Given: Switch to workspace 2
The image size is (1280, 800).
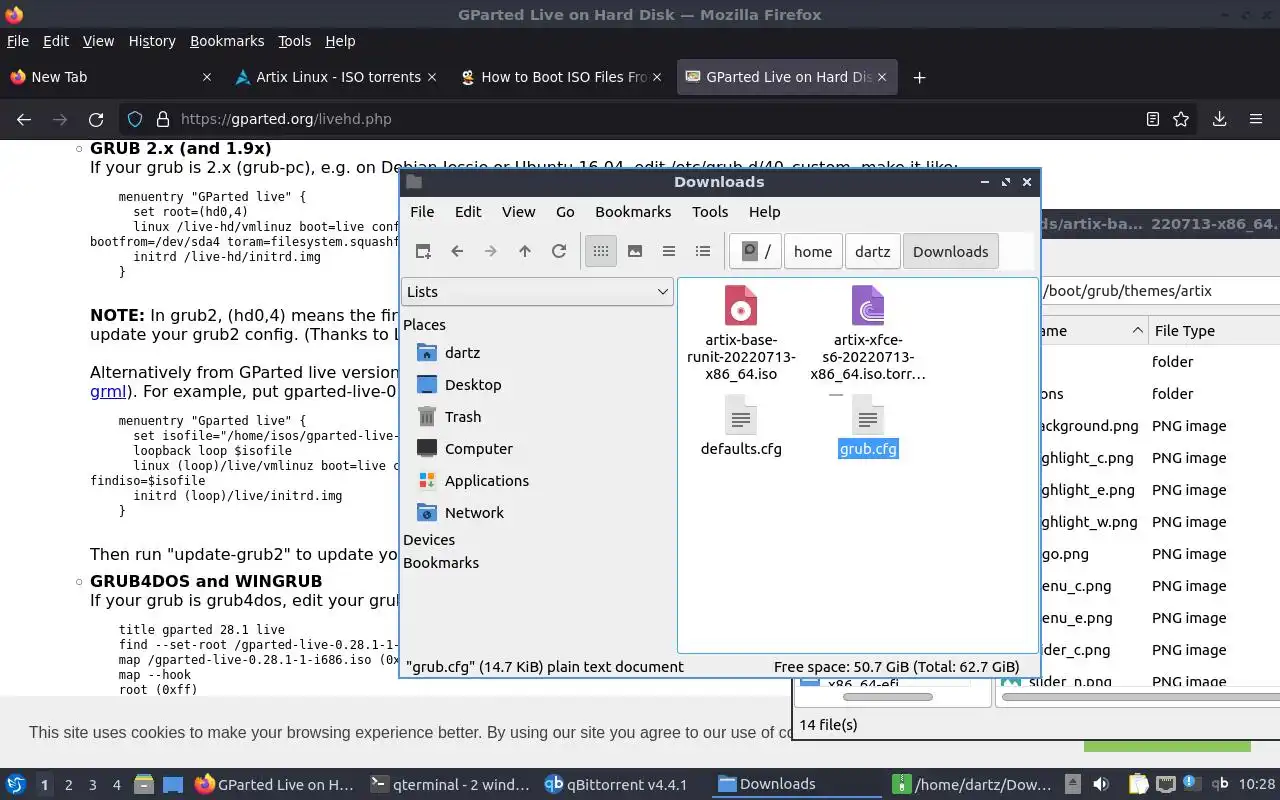Looking at the screenshot, I should [69, 784].
